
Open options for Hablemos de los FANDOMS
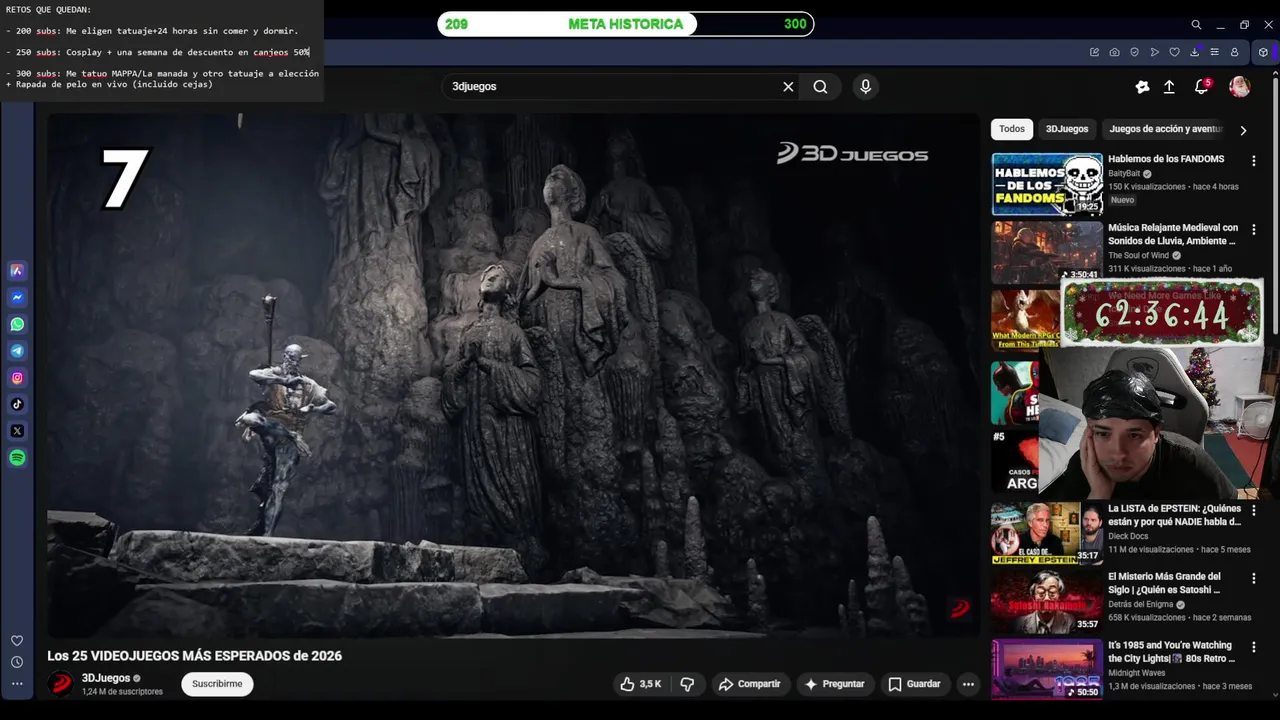tap(1253, 161)
